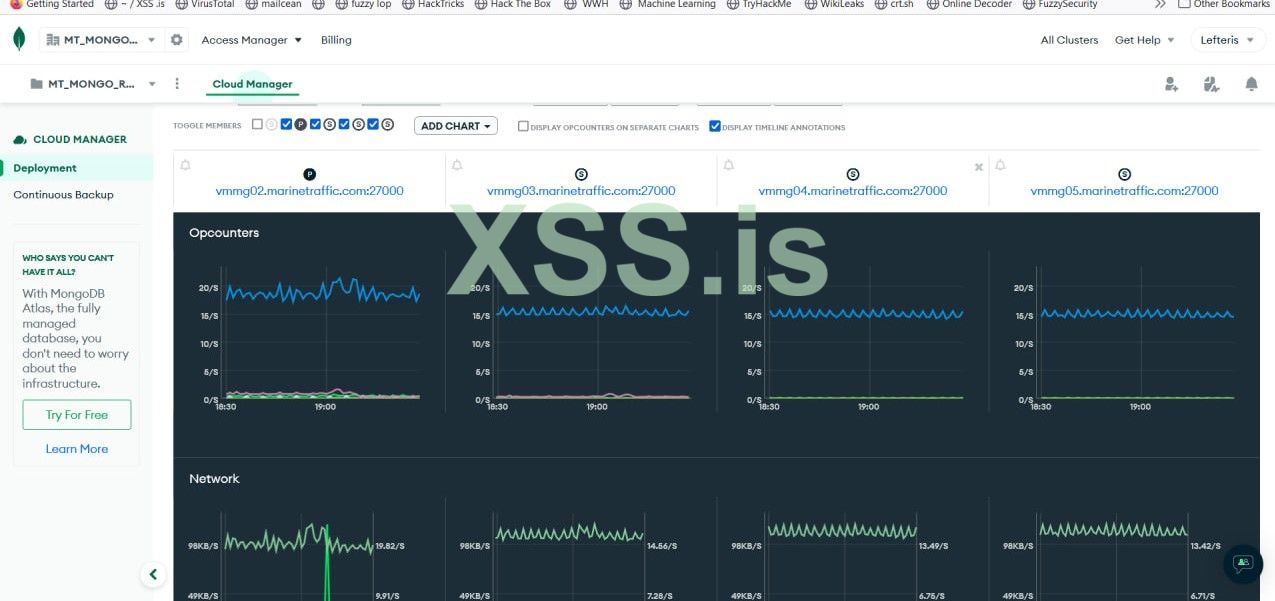The width and height of the screenshot is (1275, 601).
Task: Open host vmmg03.marinetraffic.com:27000 link
Action: click(581, 191)
